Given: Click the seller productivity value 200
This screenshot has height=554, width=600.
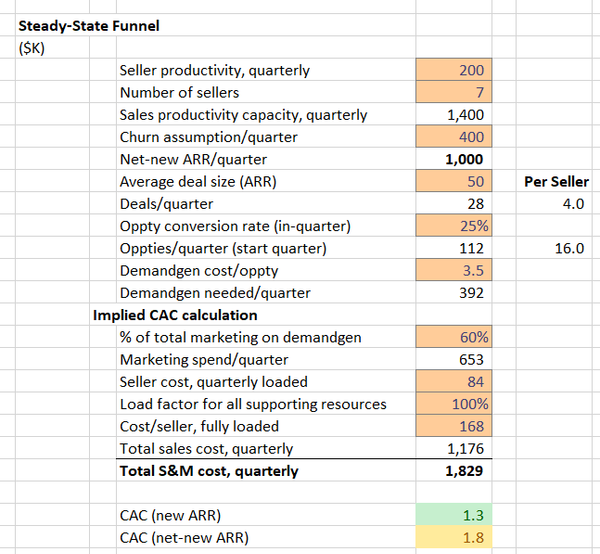Looking at the screenshot, I should click(454, 70).
